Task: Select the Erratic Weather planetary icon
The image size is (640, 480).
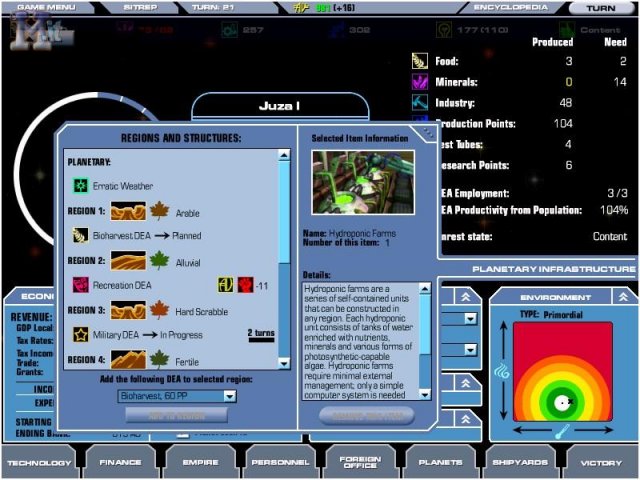Action: [x=80, y=186]
